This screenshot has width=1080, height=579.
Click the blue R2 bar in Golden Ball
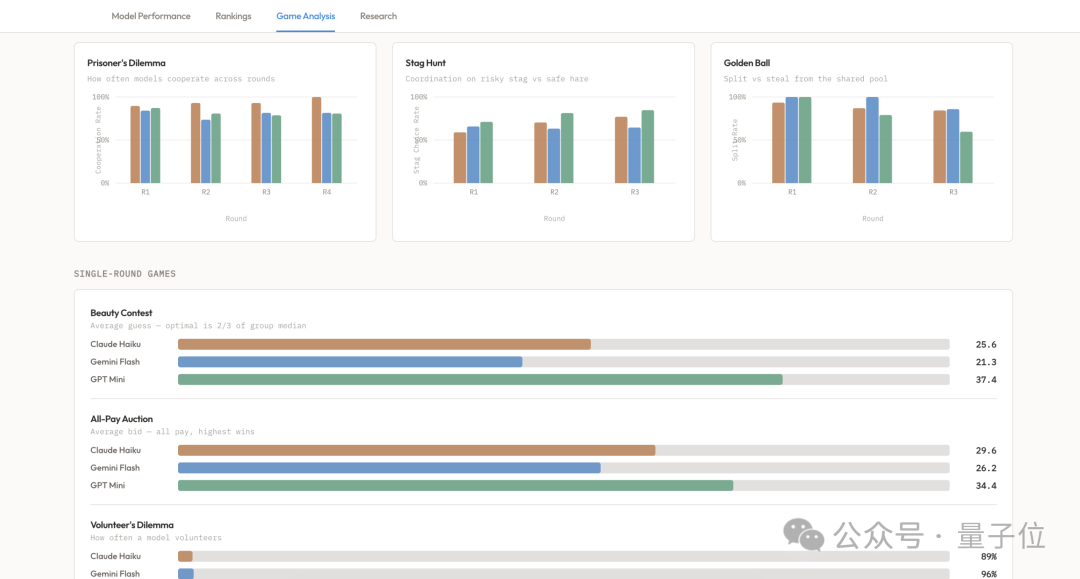tap(872, 140)
